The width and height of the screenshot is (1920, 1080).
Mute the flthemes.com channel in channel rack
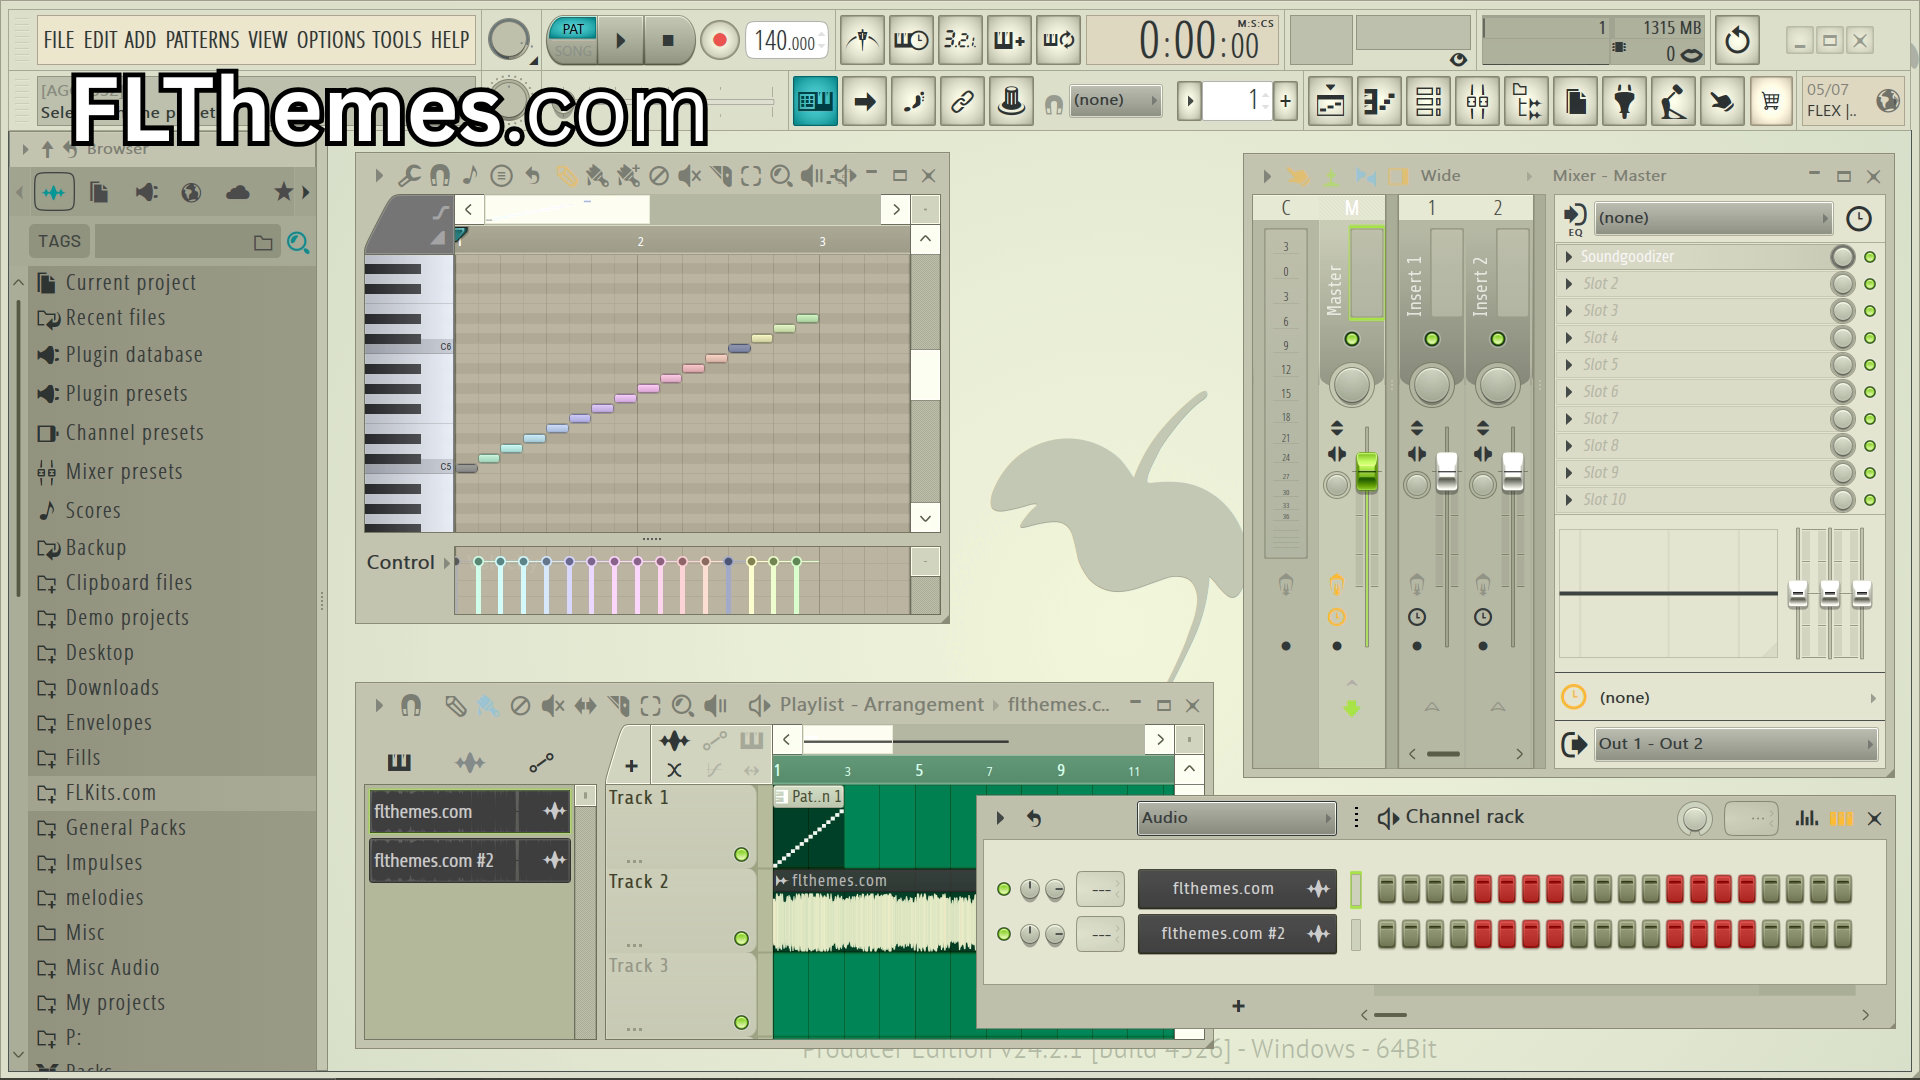pyautogui.click(x=1004, y=889)
